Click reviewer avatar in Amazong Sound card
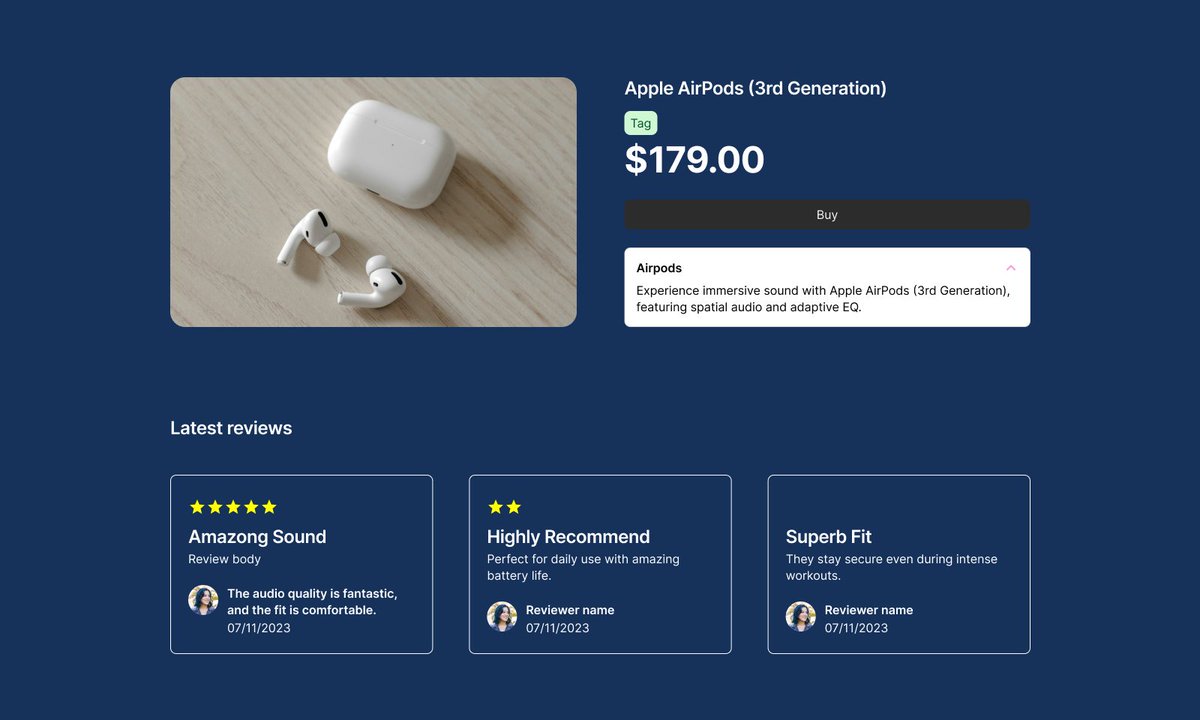Viewport: 1200px width, 720px height. point(203,600)
